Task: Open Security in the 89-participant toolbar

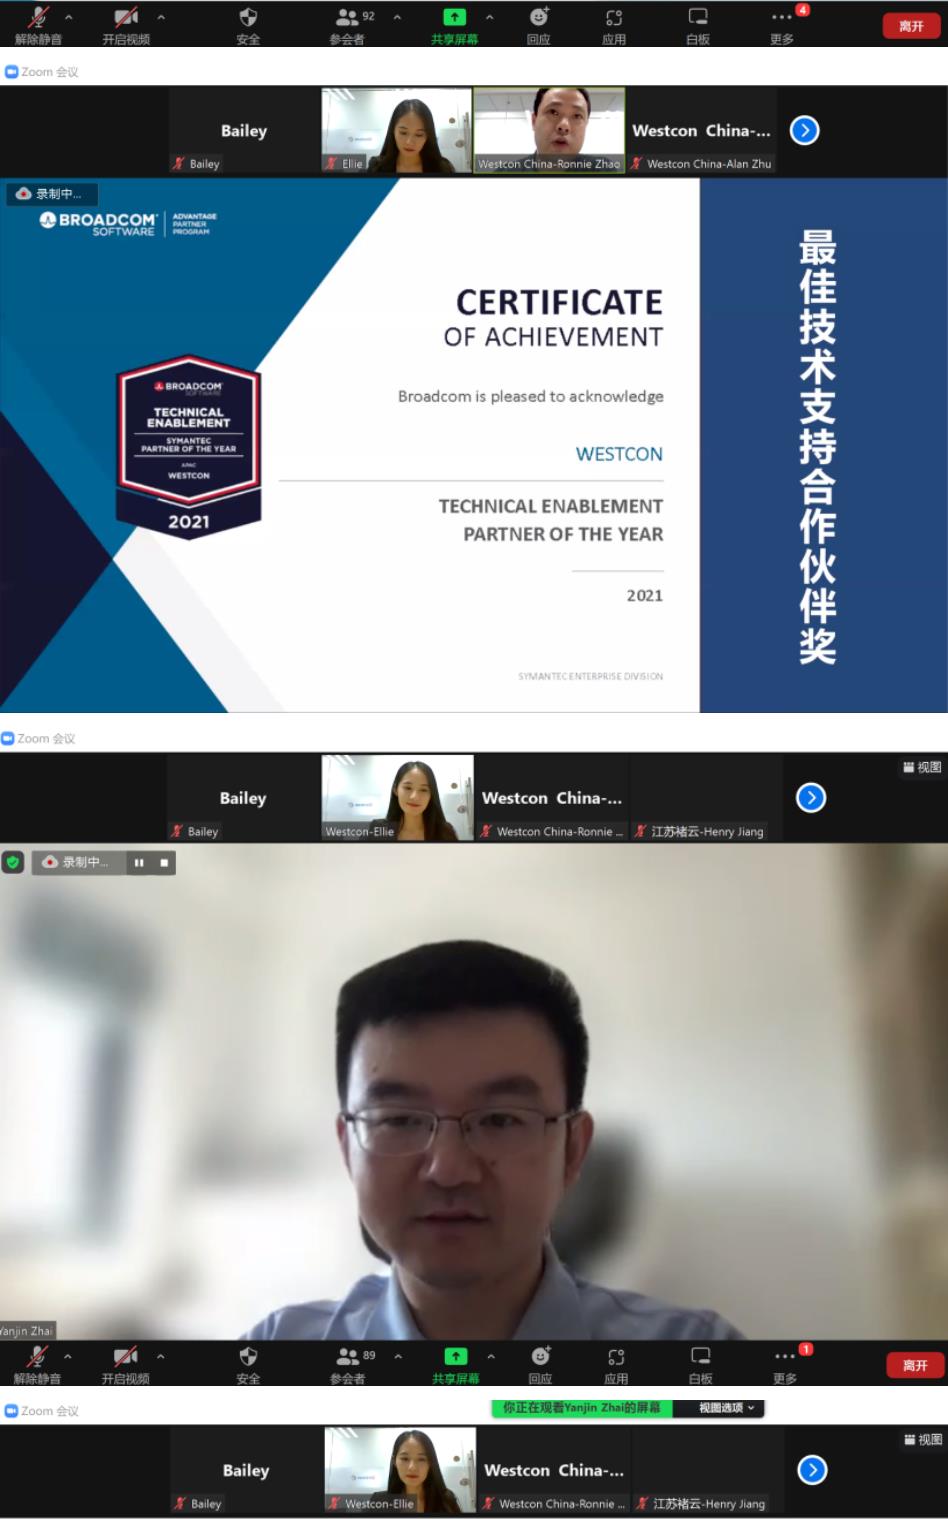Action: [248, 1364]
